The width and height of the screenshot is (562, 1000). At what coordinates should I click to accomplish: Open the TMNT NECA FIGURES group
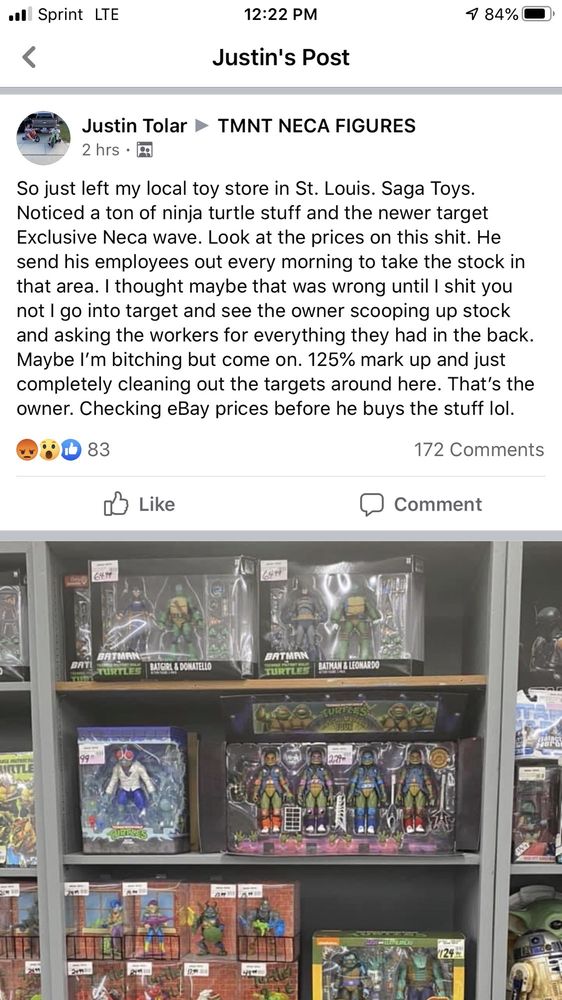[316, 126]
